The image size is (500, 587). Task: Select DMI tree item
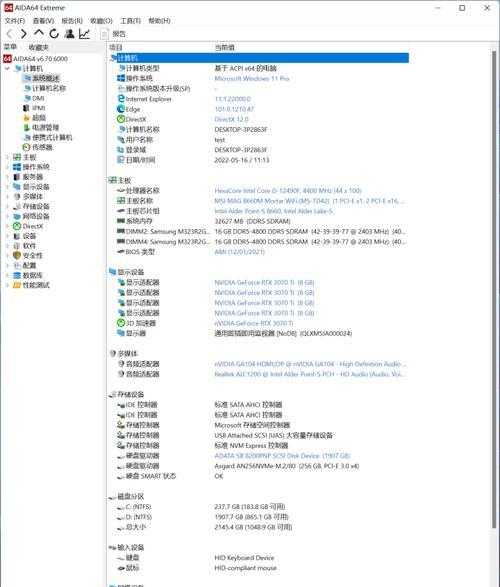[x=34, y=98]
